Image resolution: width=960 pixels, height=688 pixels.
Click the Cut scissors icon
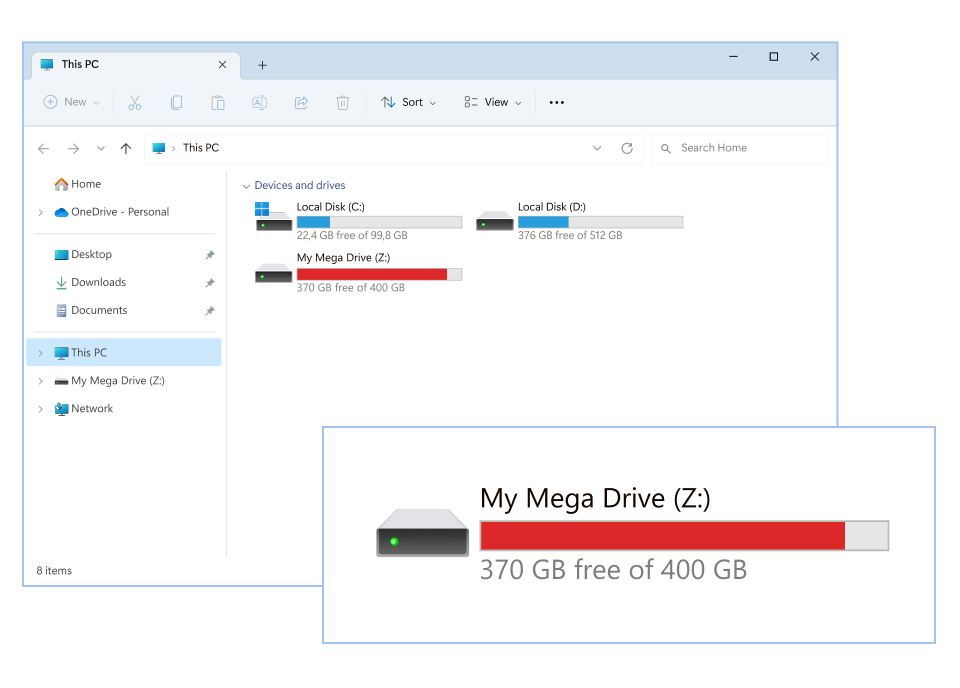pos(135,102)
